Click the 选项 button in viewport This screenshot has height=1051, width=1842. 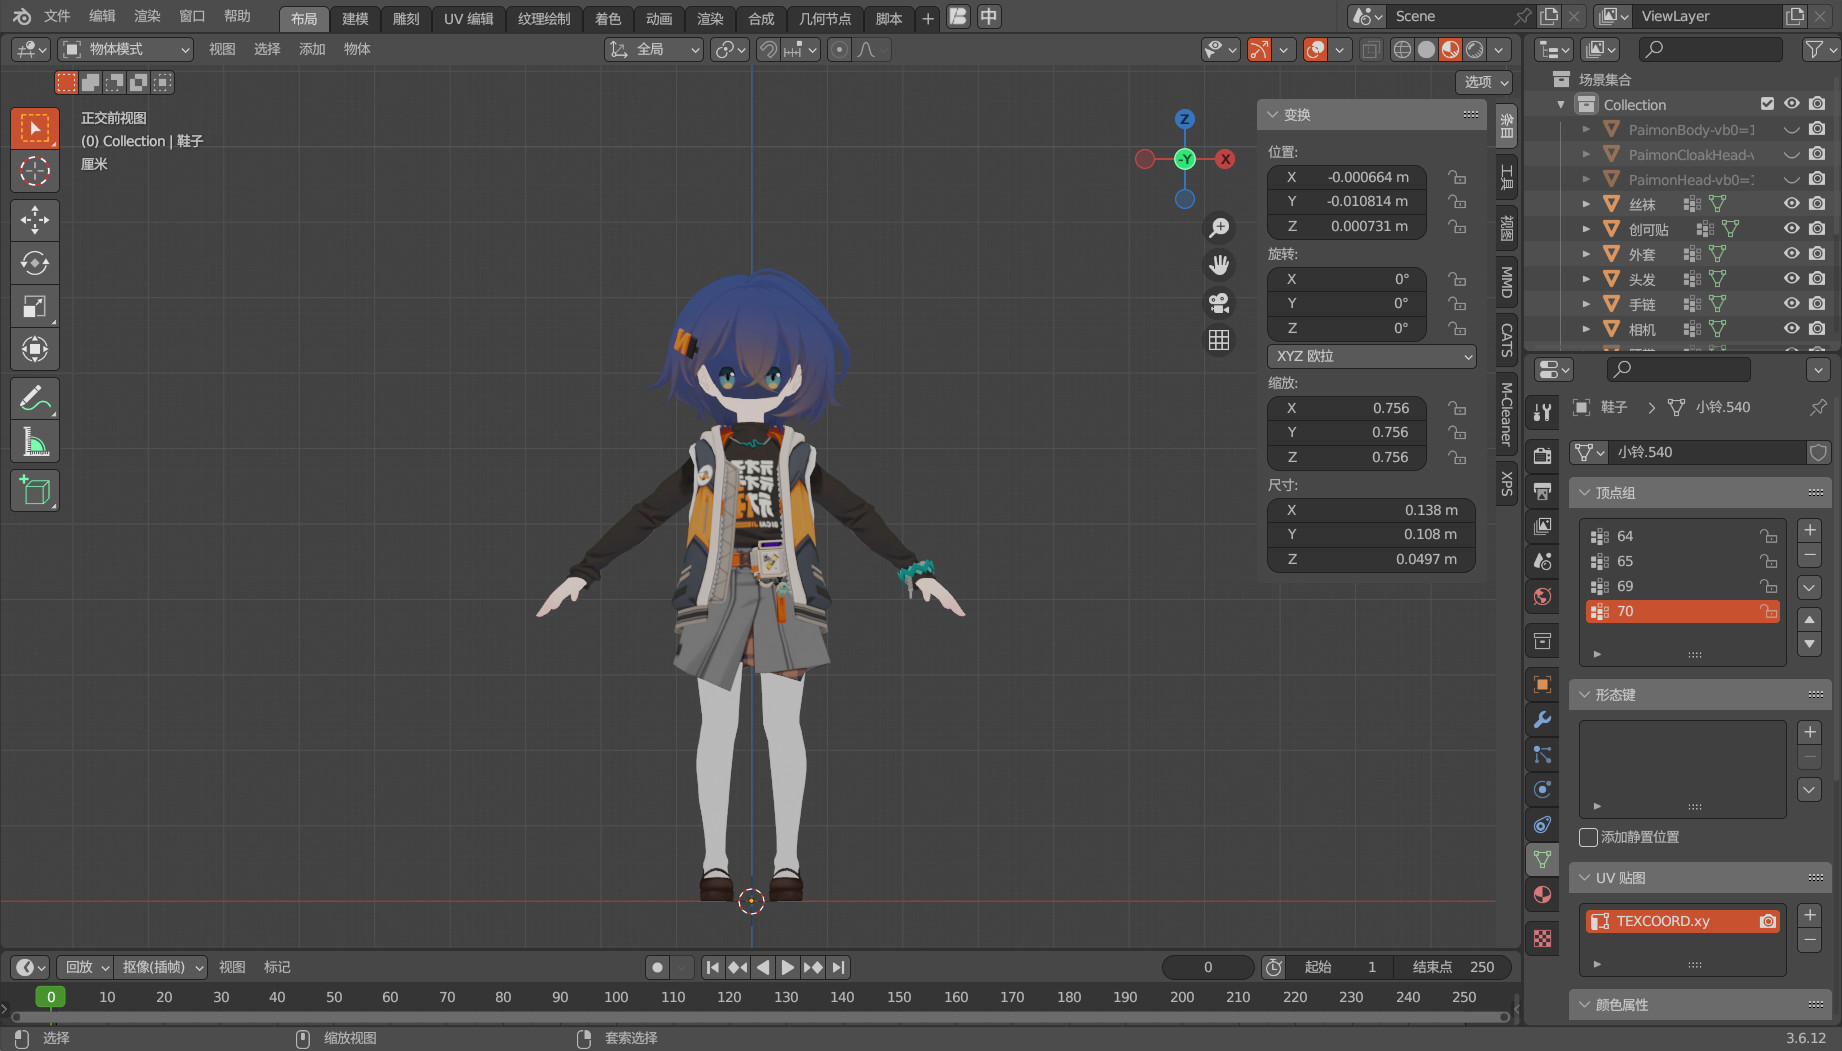click(1483, 82)
